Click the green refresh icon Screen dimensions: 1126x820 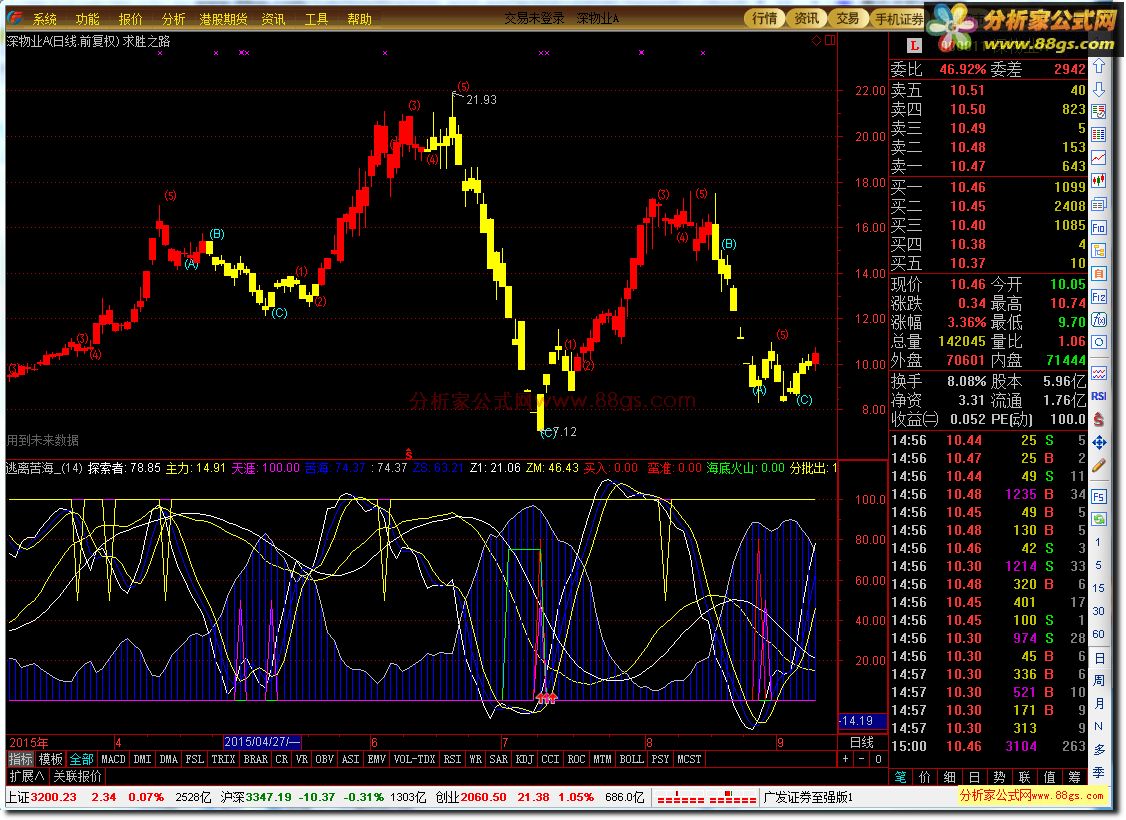pos(1099,519)
